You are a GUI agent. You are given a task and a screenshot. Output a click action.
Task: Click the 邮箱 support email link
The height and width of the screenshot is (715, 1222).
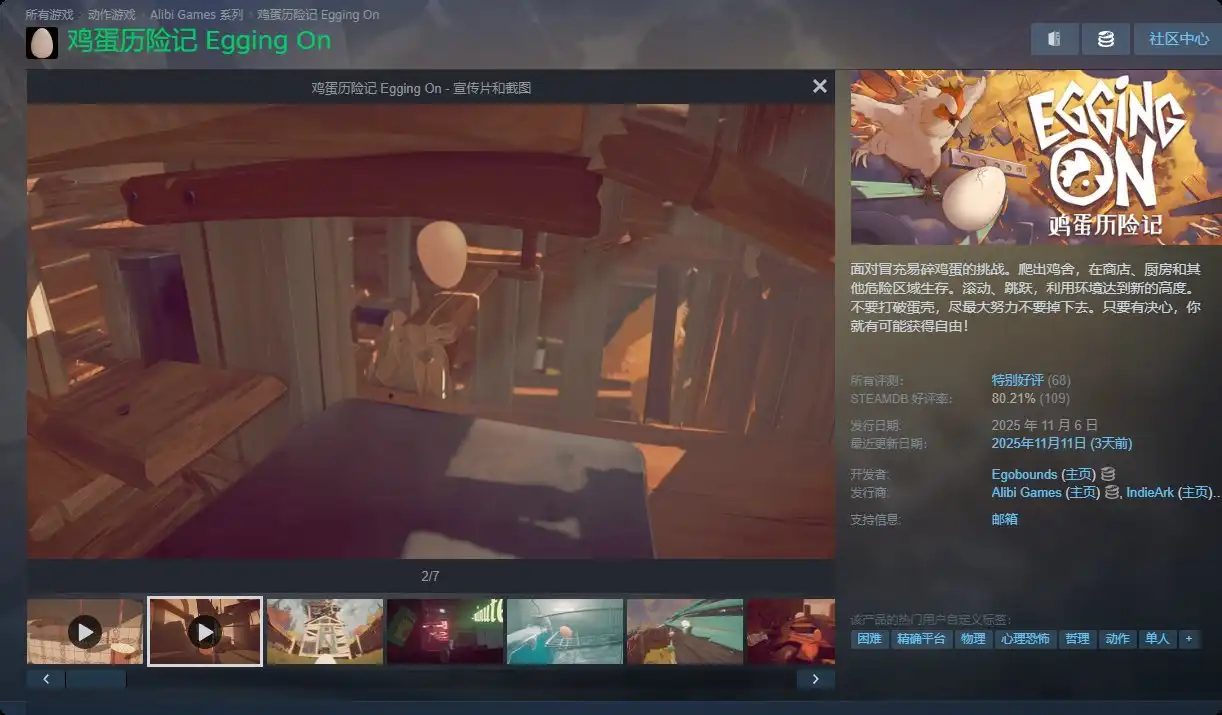[x=1004, y=519]
